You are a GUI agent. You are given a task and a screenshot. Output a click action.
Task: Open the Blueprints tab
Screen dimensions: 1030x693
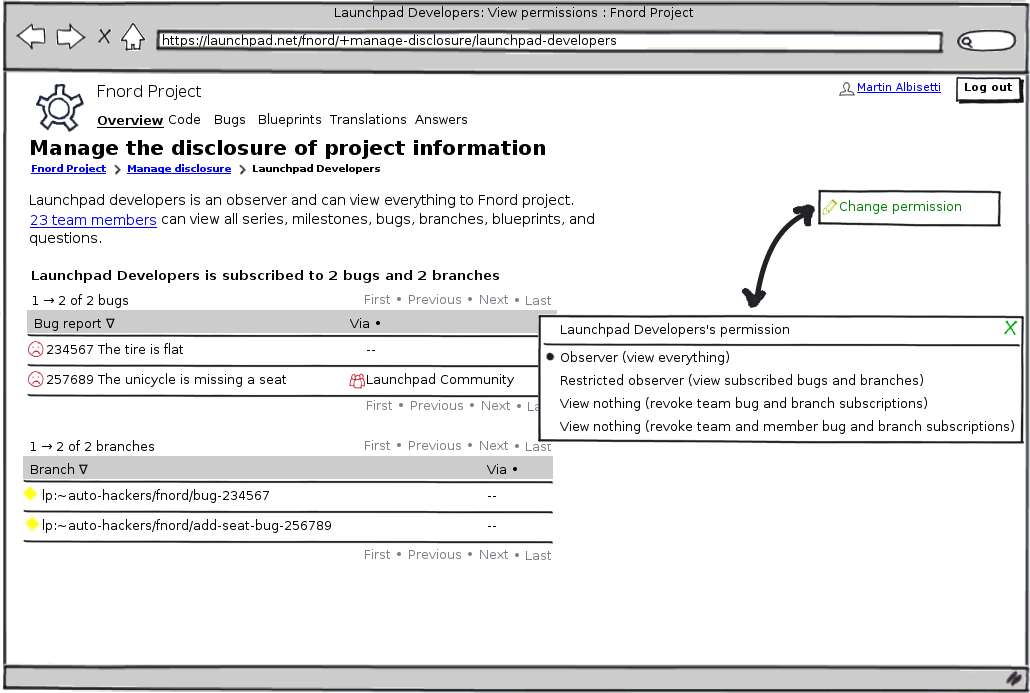[x=289, y=120]
